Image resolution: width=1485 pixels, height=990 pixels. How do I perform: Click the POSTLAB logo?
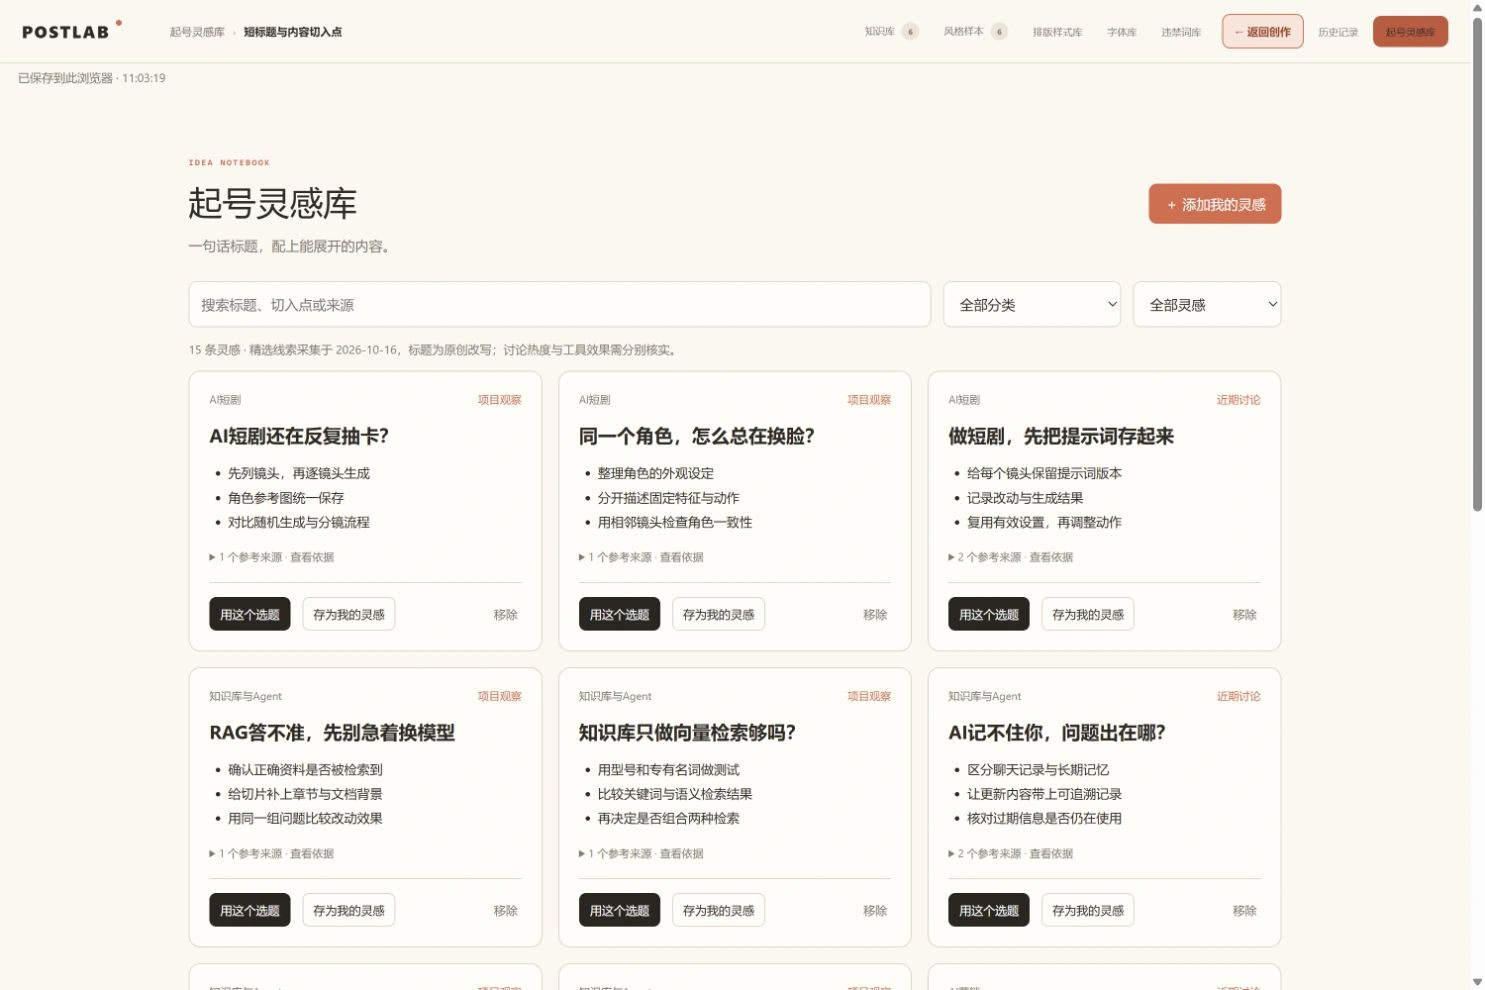pyautogui.click(x=71, y=31)
